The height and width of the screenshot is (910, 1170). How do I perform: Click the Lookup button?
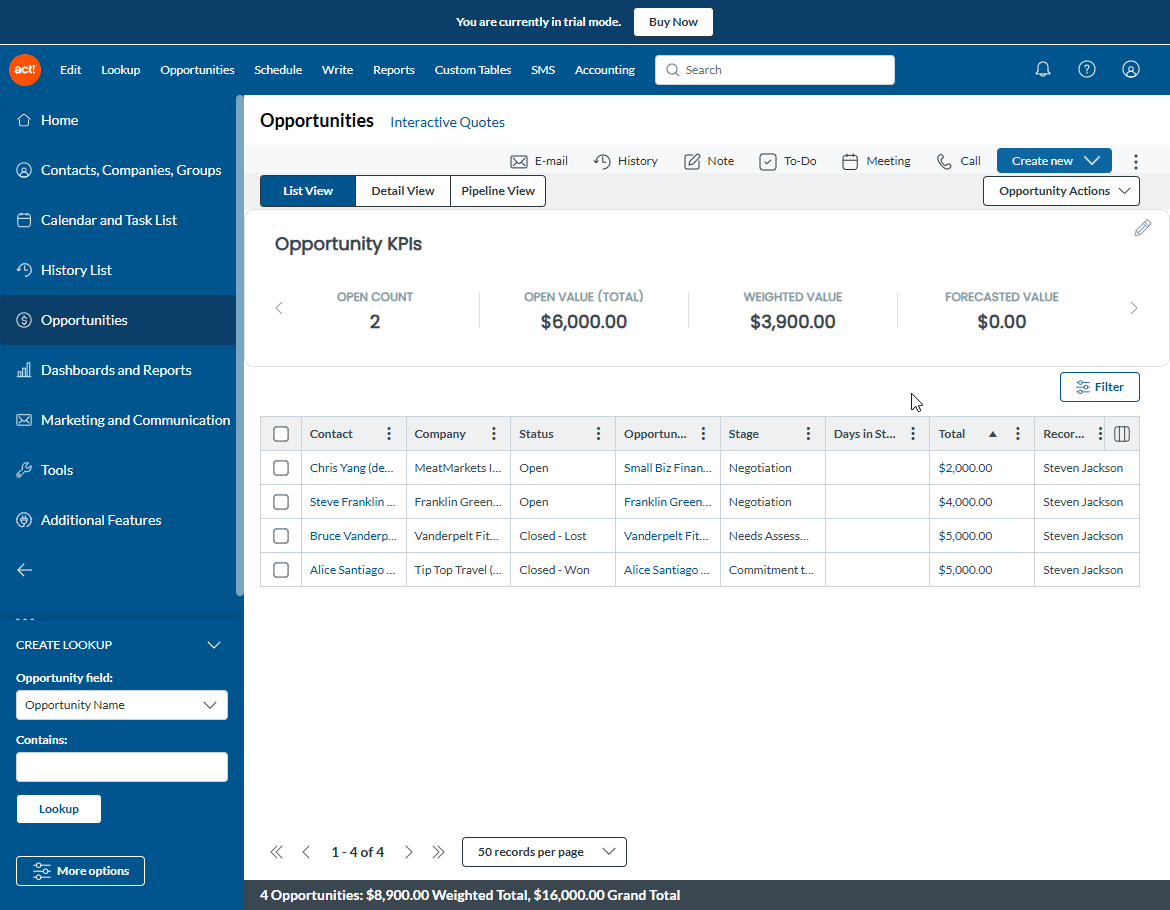click(x=59, y=809)
